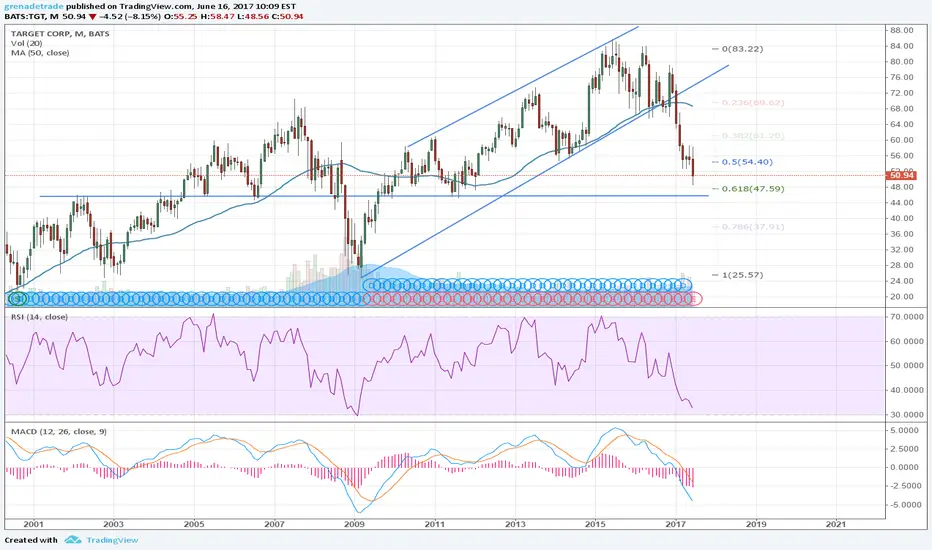Click the Fibonacci 0.236(69.62) level label
Viewport: 932px width, 550px height.
click(x=752, y=103)
